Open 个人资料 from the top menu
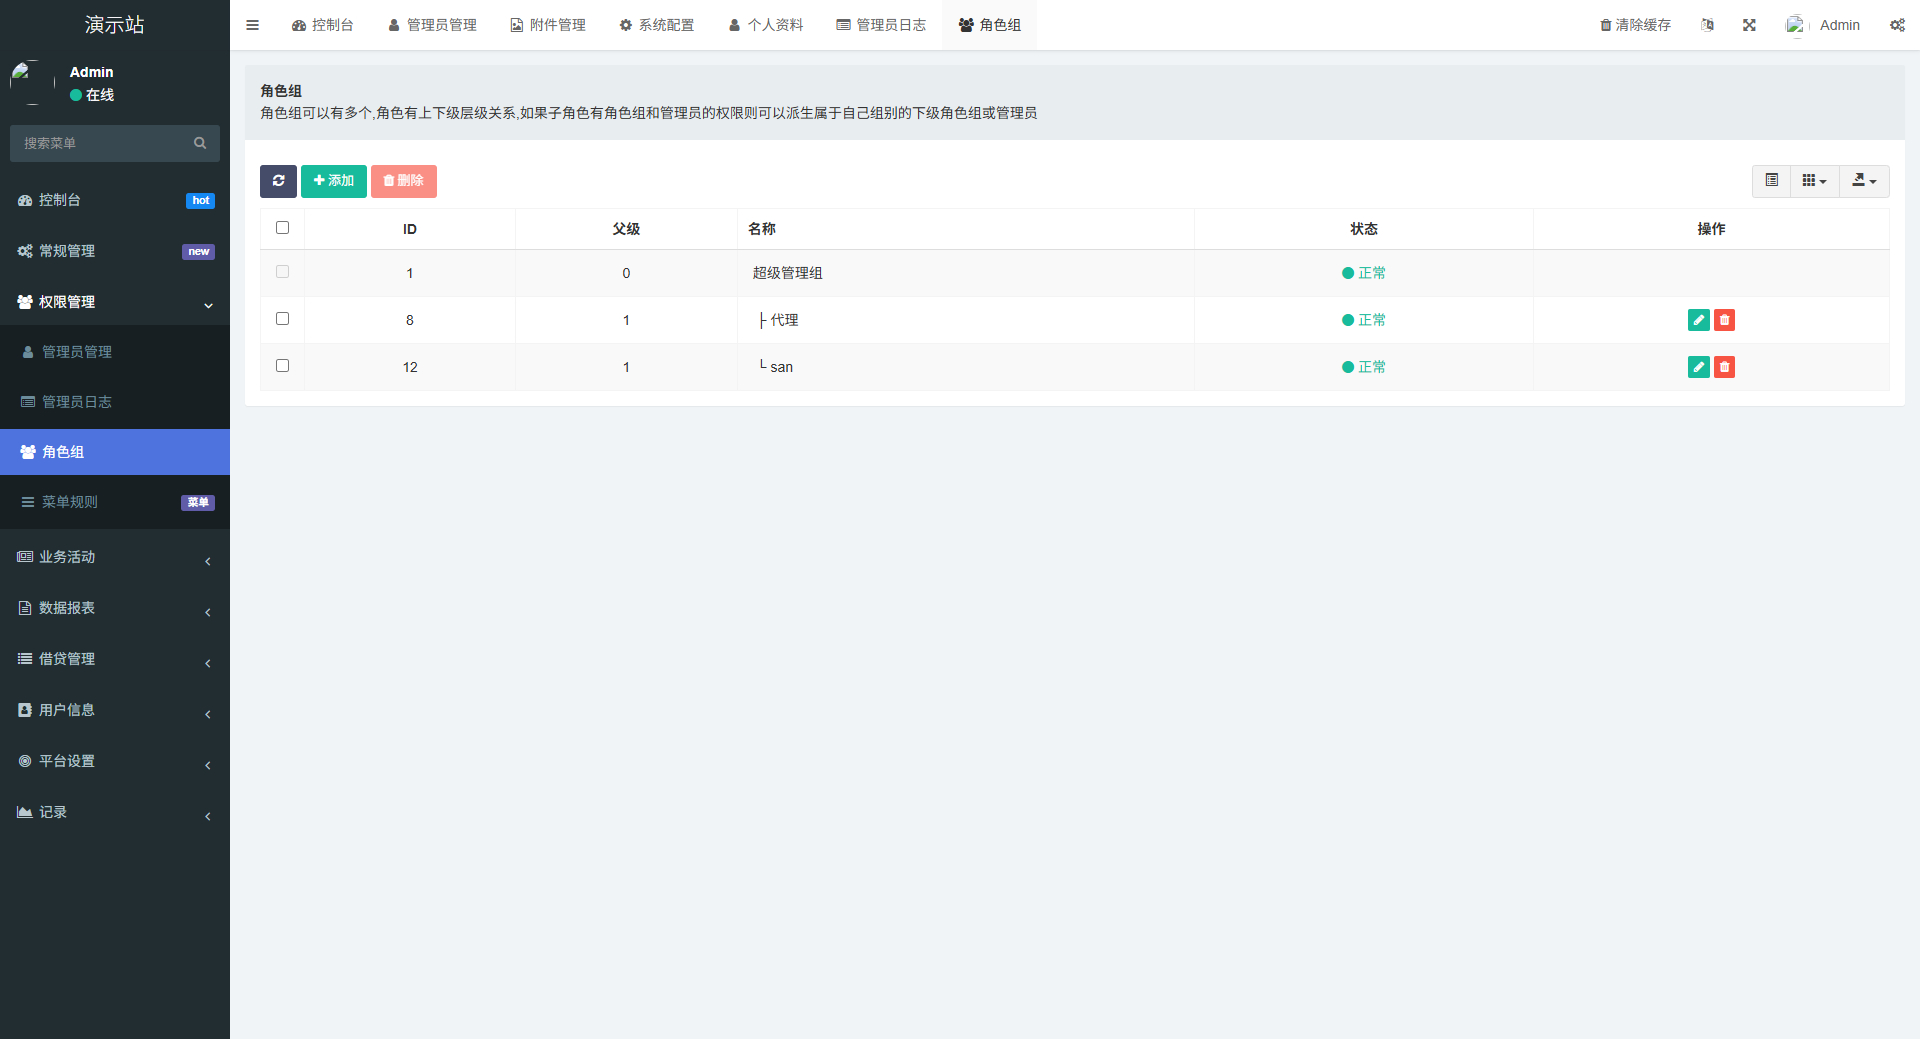The image size is (1920, 1039). click(x=765, y=24)
